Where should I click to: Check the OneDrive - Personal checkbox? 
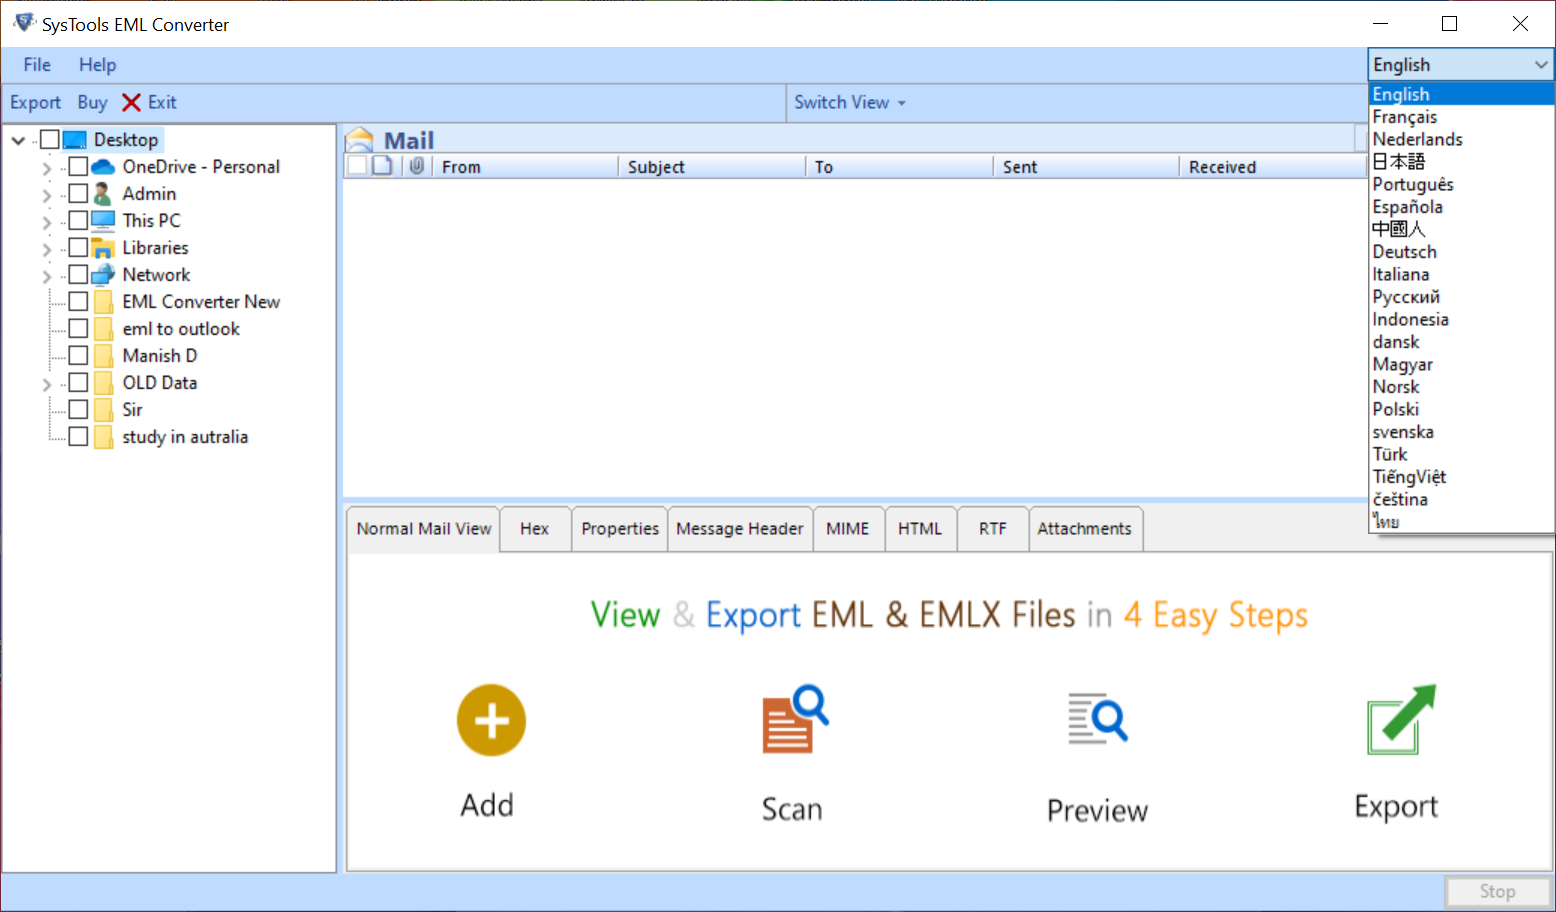click(78, 167)
